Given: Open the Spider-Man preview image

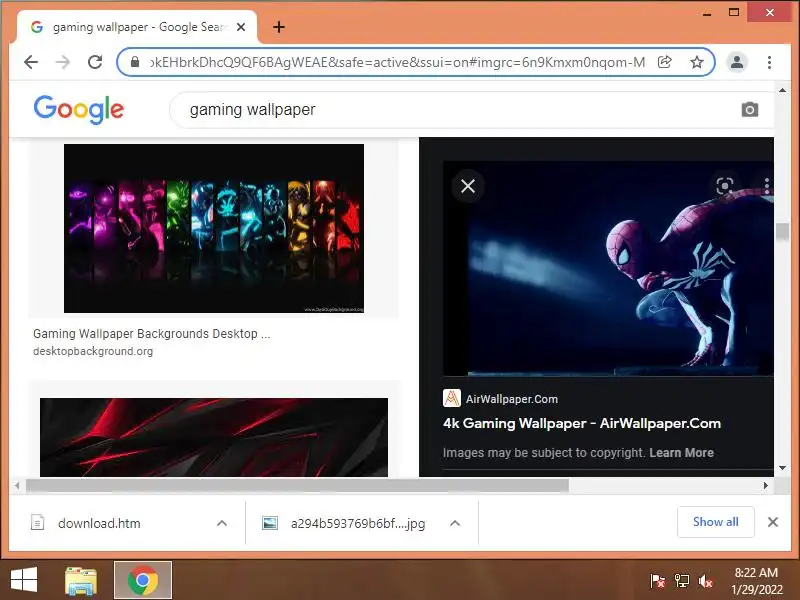Looking at the screenshot, I should [x=608, y=268].
